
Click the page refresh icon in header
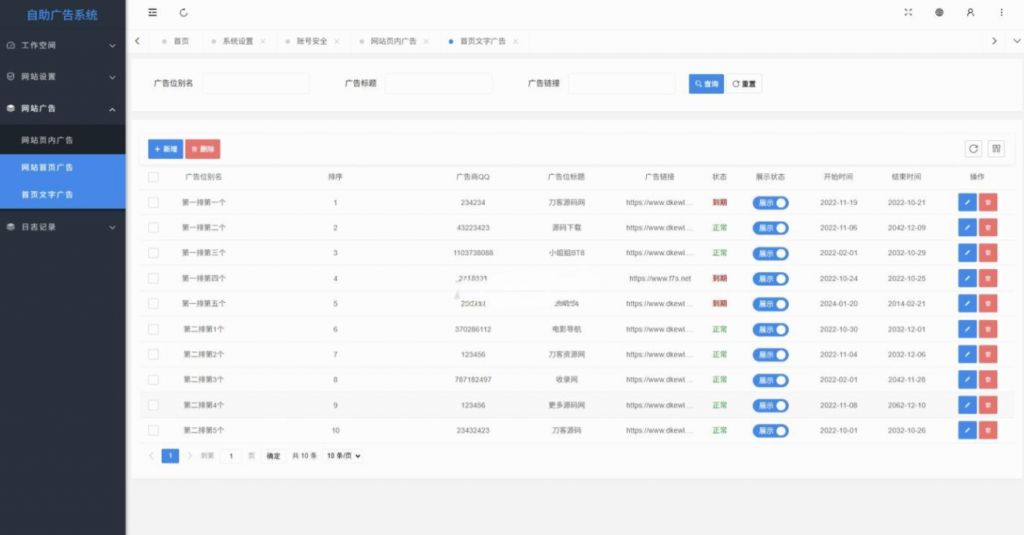[183, 13]
